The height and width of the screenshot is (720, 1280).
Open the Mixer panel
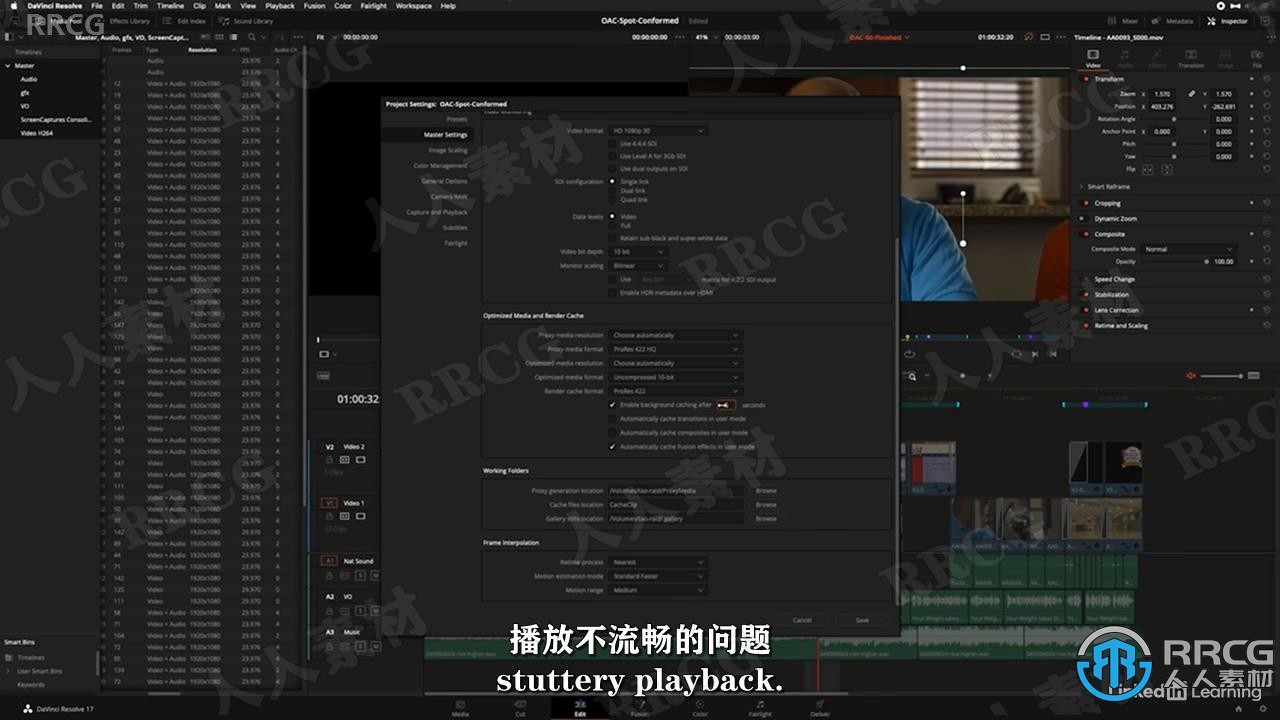1123,20
